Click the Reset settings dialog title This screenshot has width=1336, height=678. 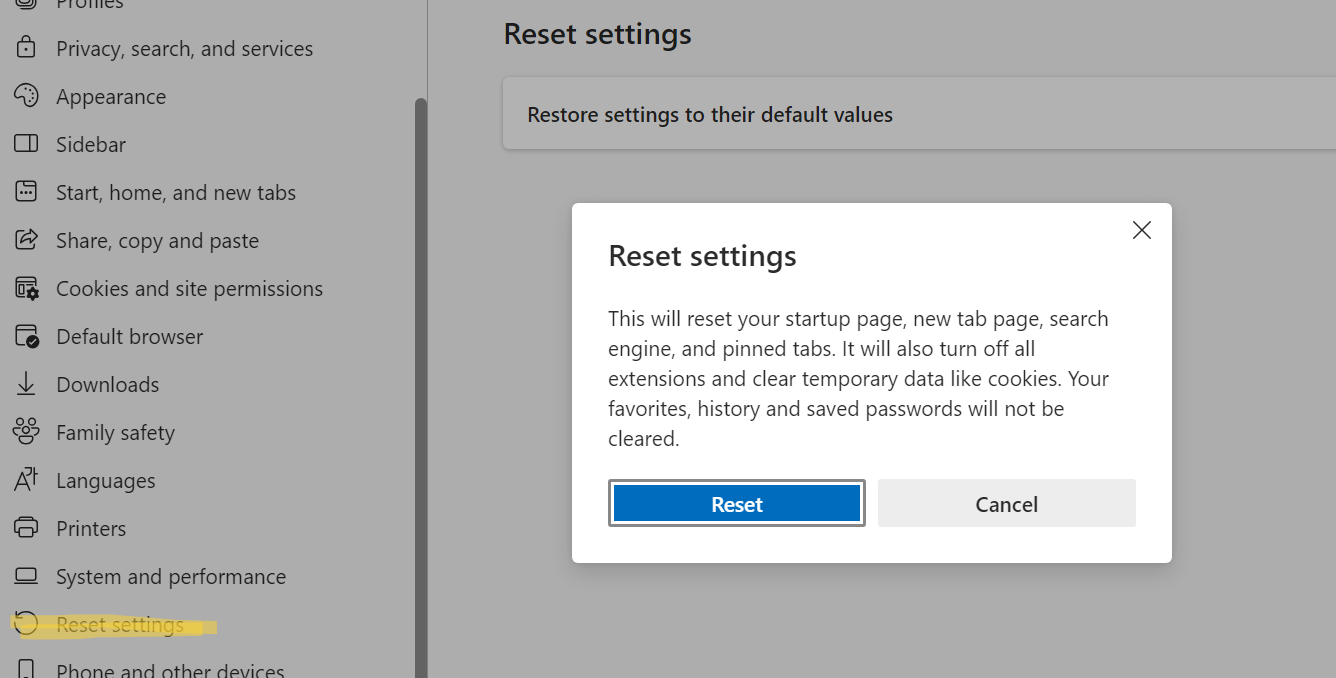[702, 256]
